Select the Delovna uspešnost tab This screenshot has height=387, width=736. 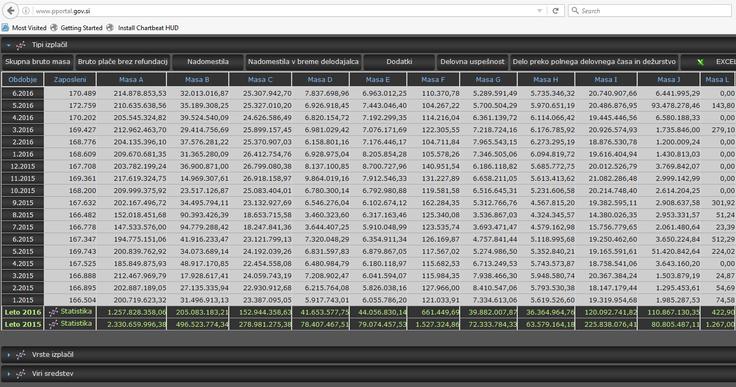[472, 62]
